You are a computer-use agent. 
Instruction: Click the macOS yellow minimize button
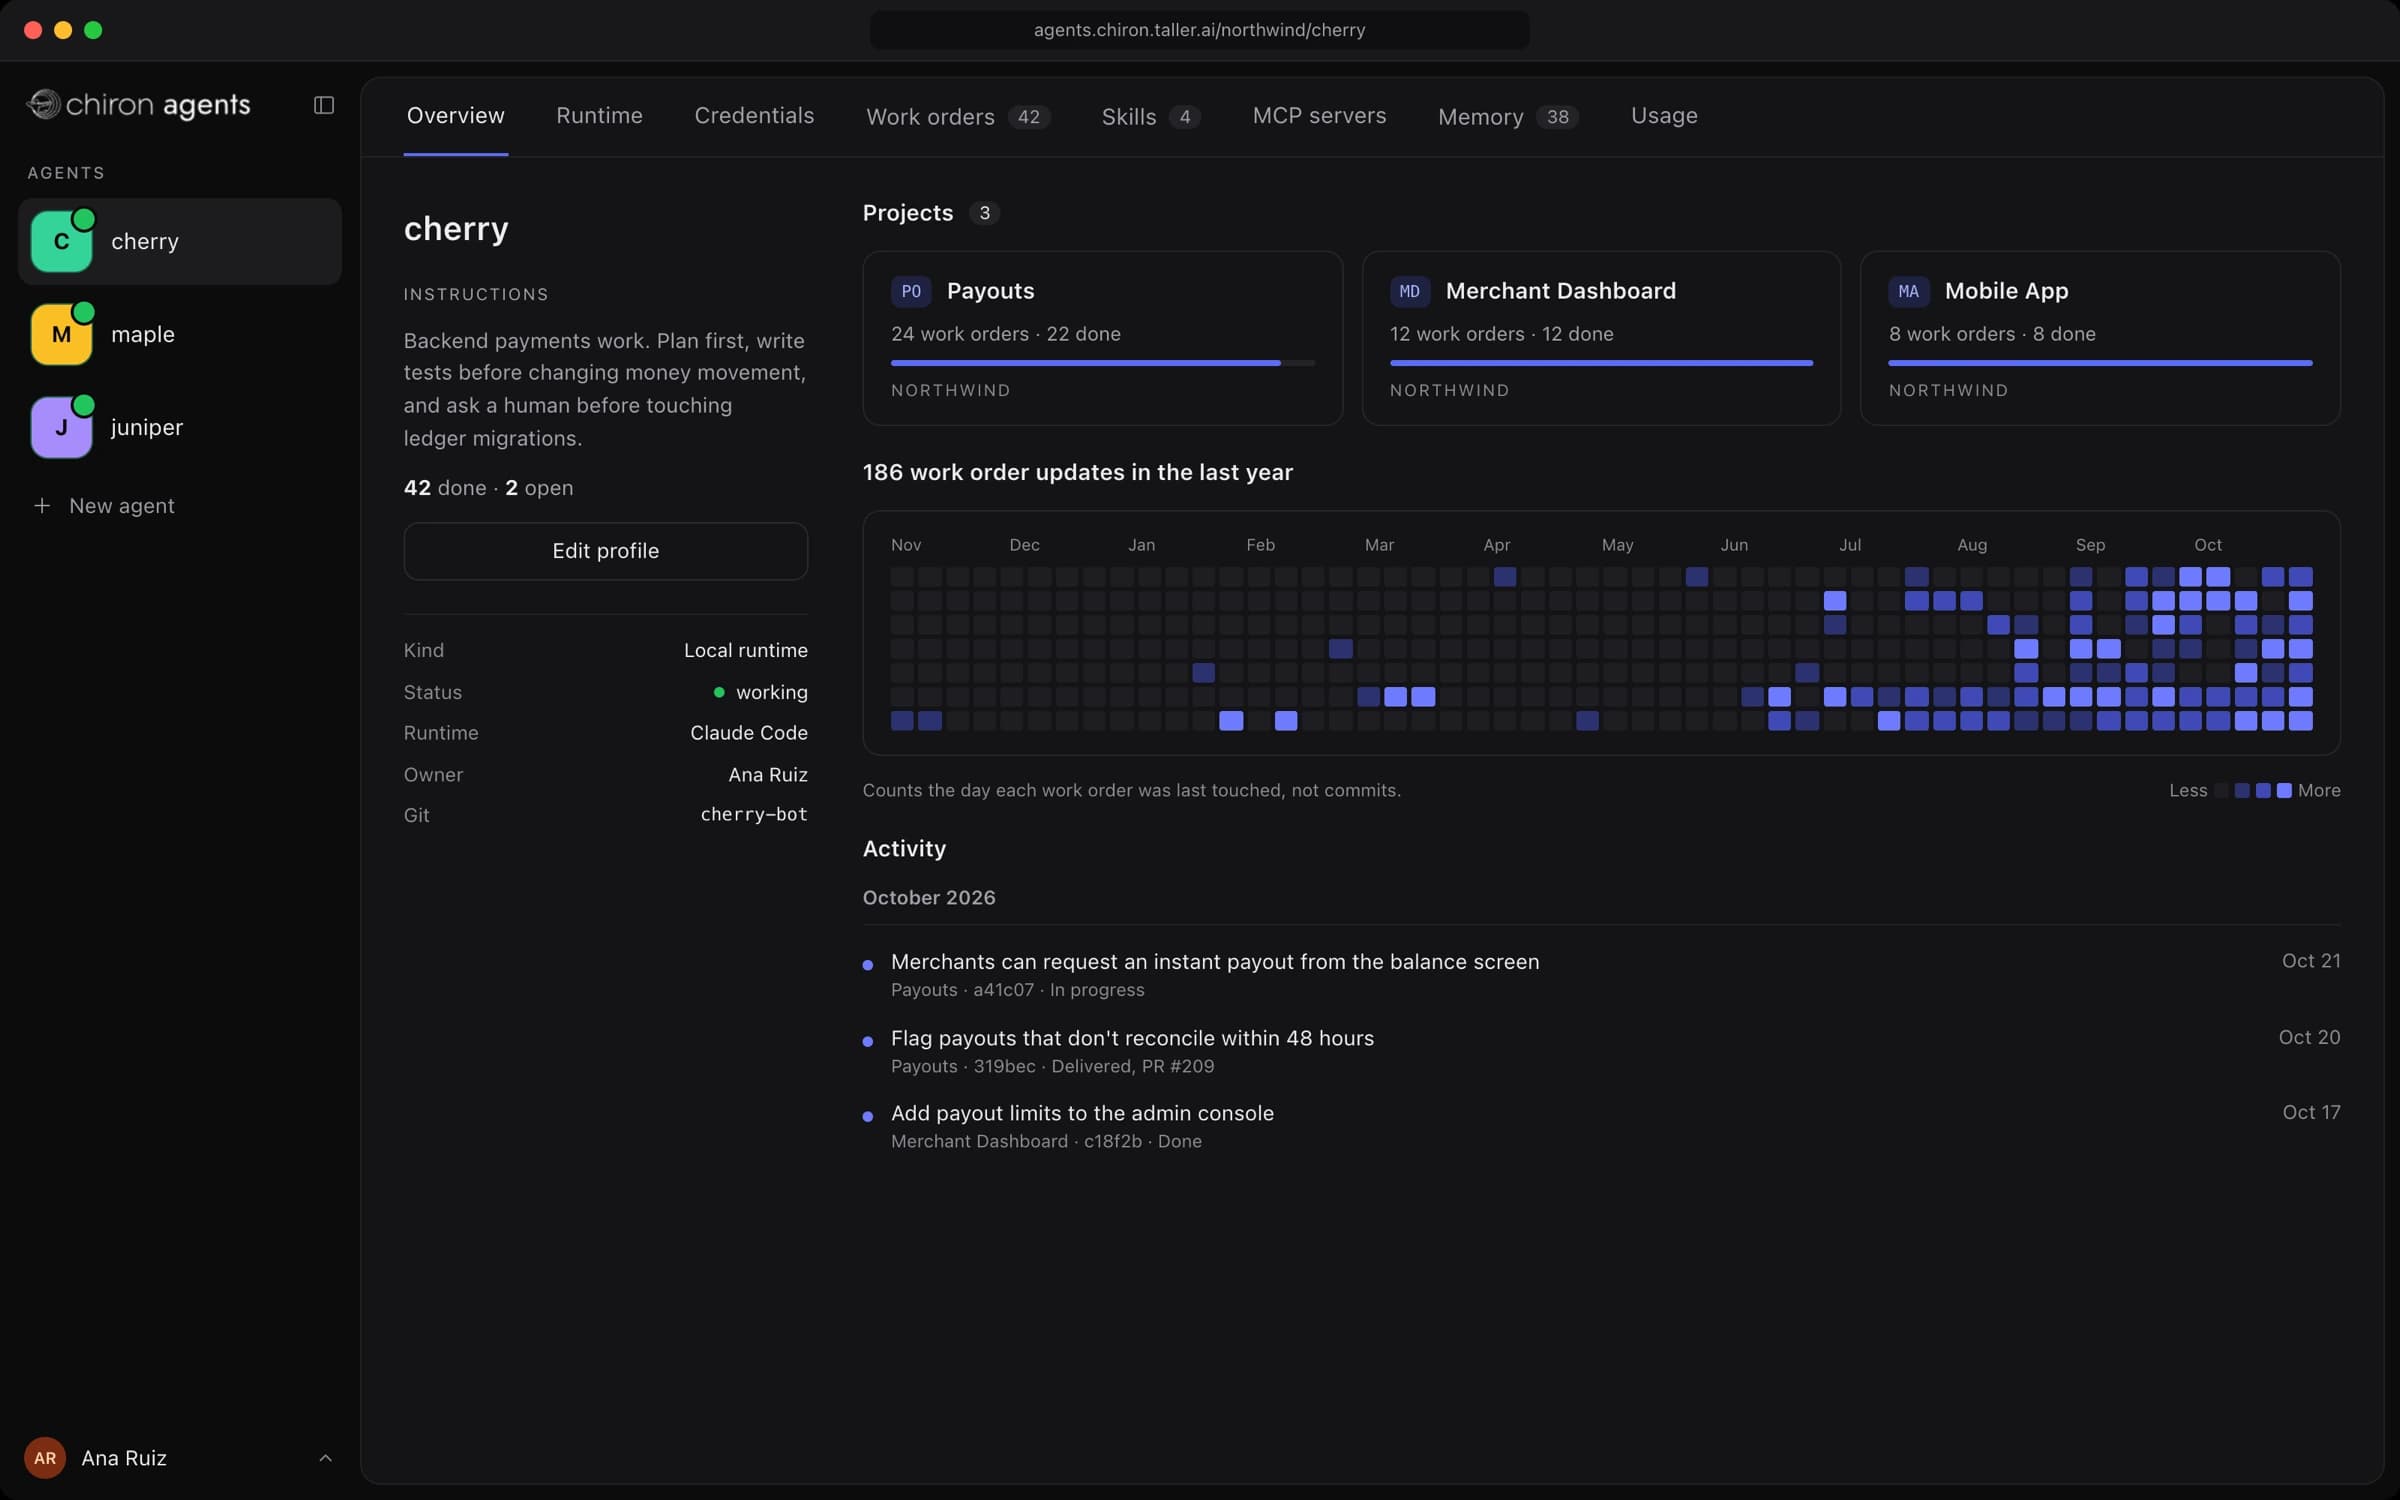[x=63, y=30]
